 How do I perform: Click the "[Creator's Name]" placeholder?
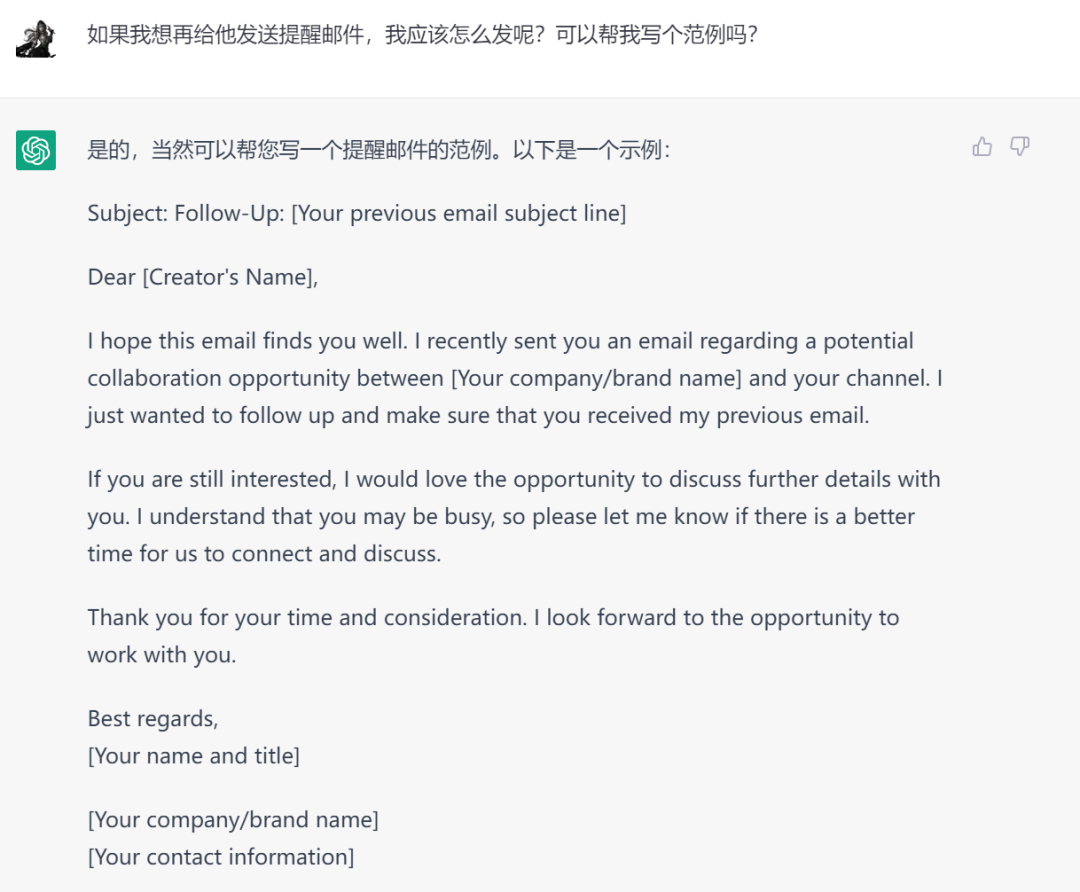point(230,277)
